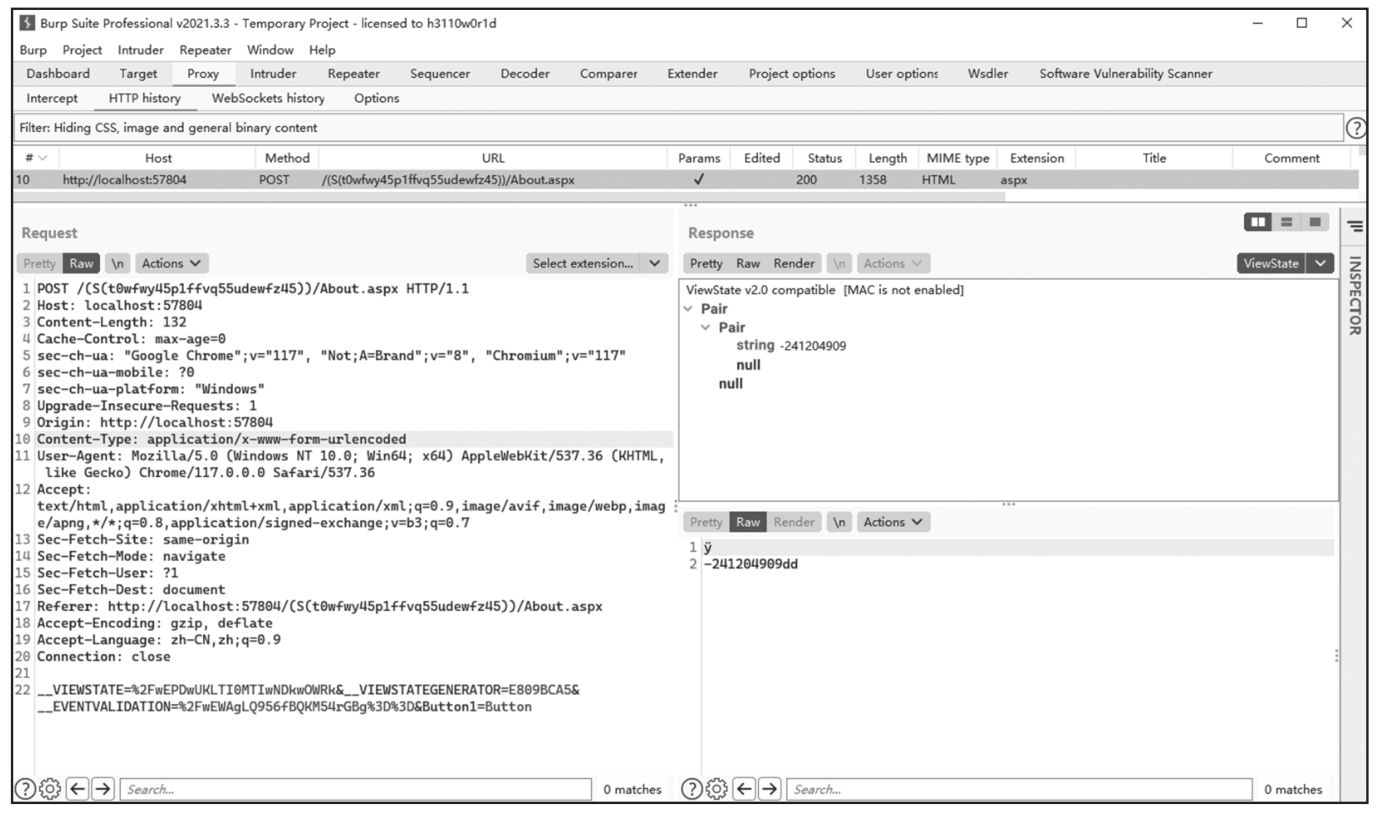This screenshot has height=815, width=1380.
Task: Select Raw view in lower response pane
Action: tap(748, 522)
